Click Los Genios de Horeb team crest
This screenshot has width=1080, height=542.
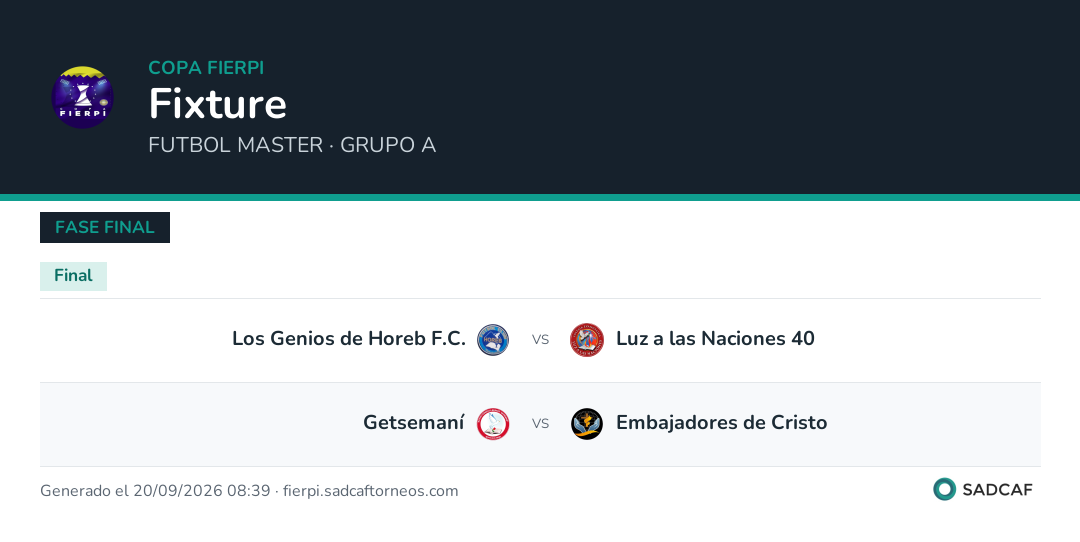(x=493, y=340)
